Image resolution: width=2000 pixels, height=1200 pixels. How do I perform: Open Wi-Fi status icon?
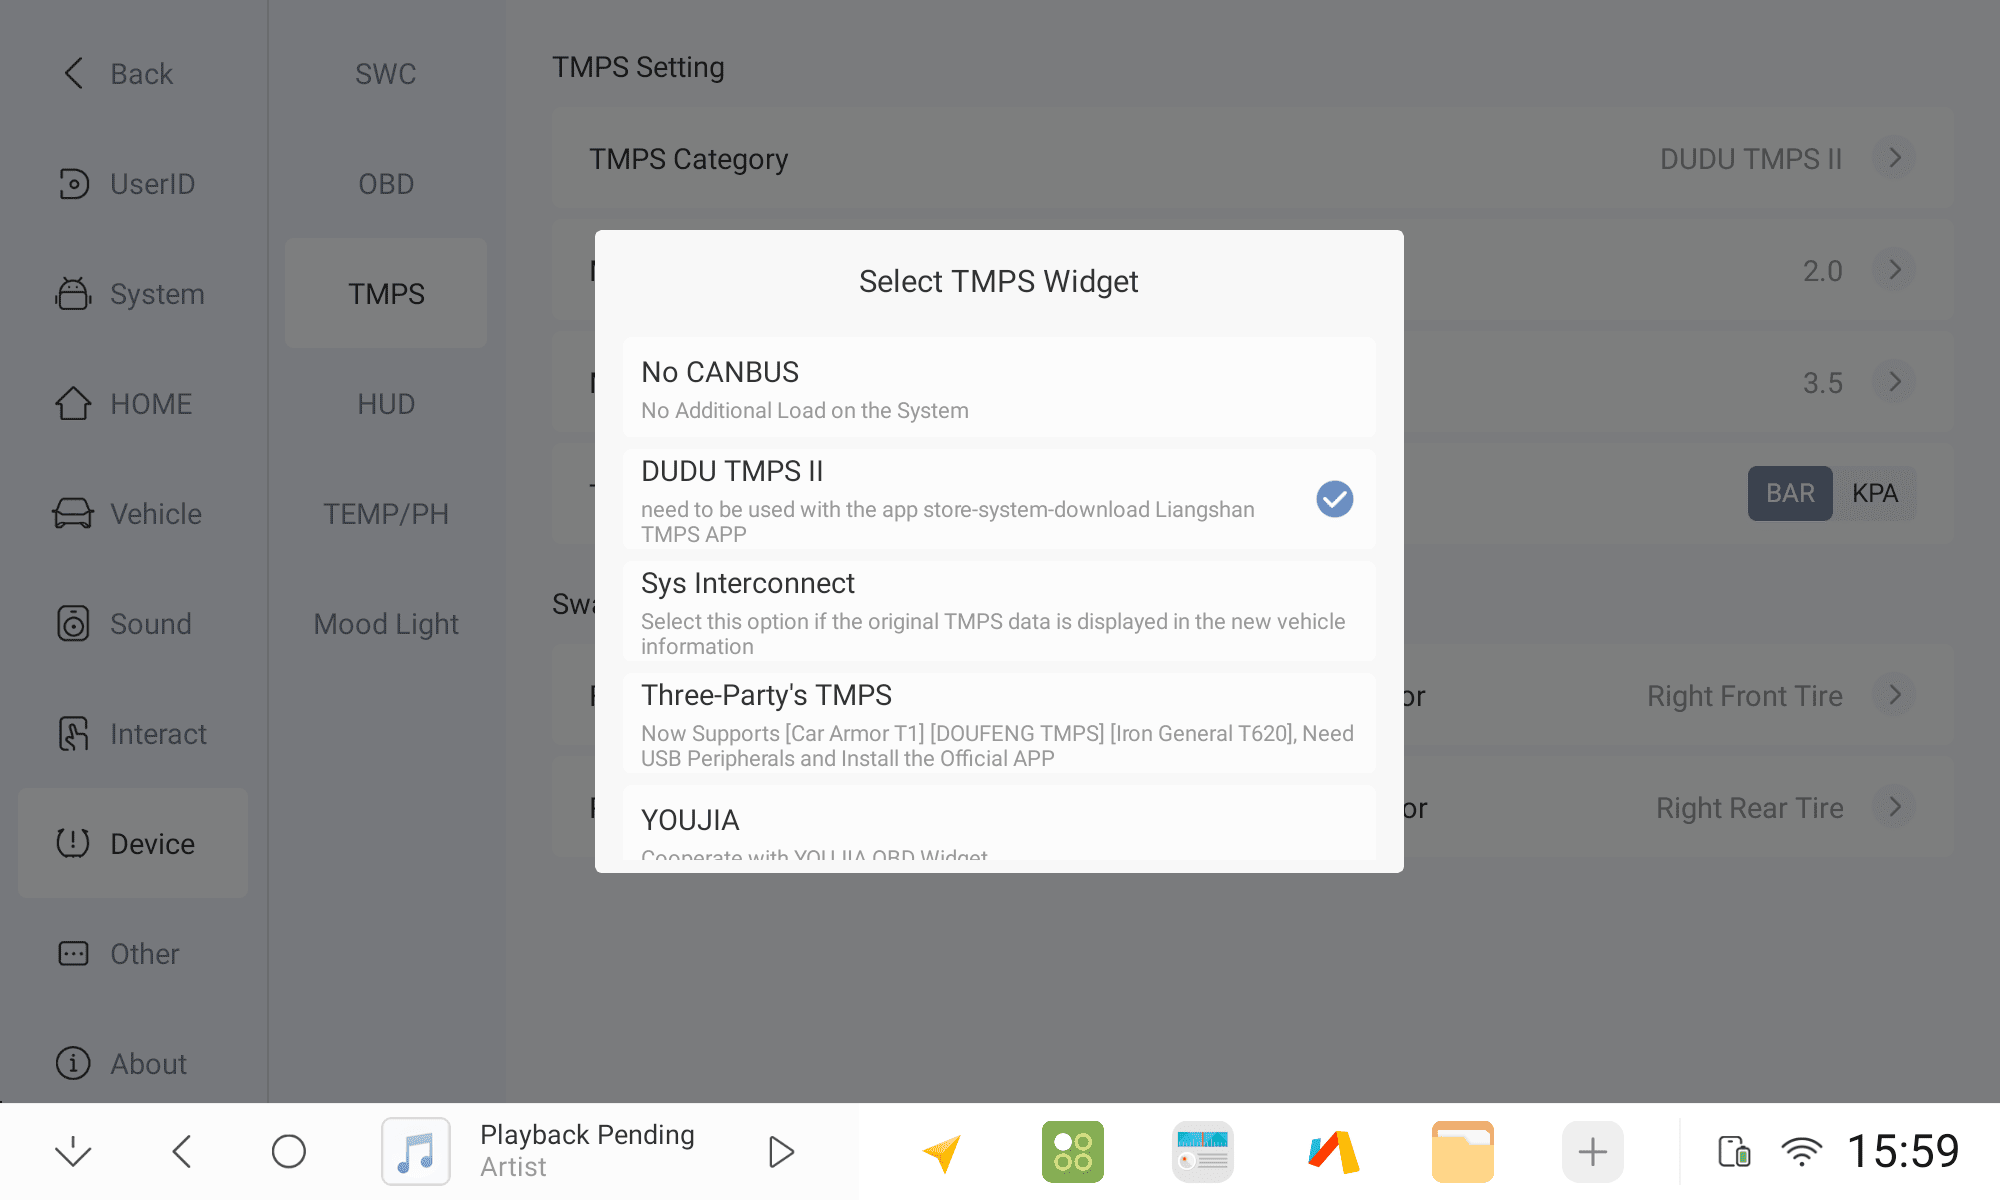1802,1152
